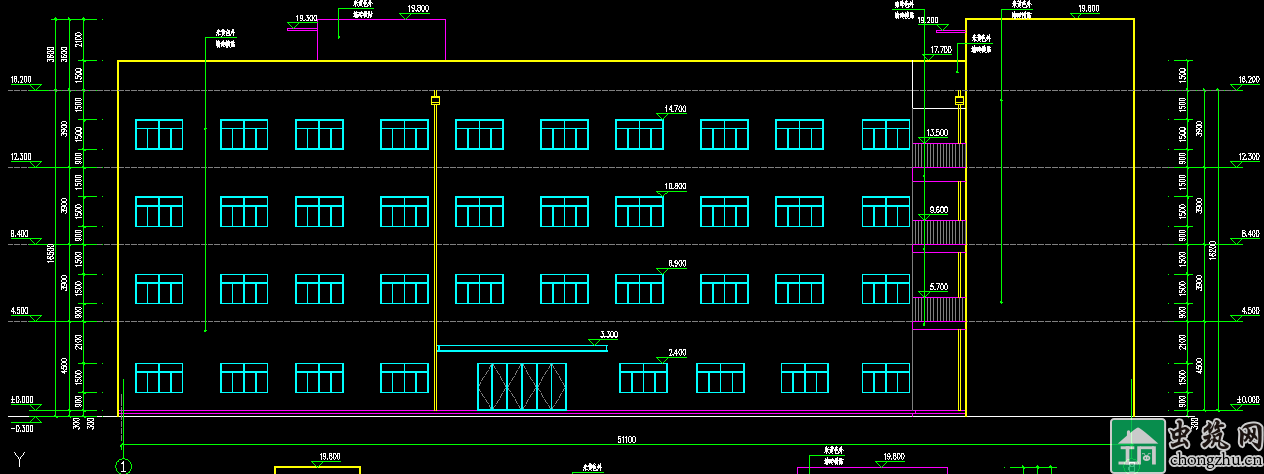Click the right-side 18.200 level label
The height and width of the screenshot is (474, 1264).
pyautogui.click(x=1248, y=80)
